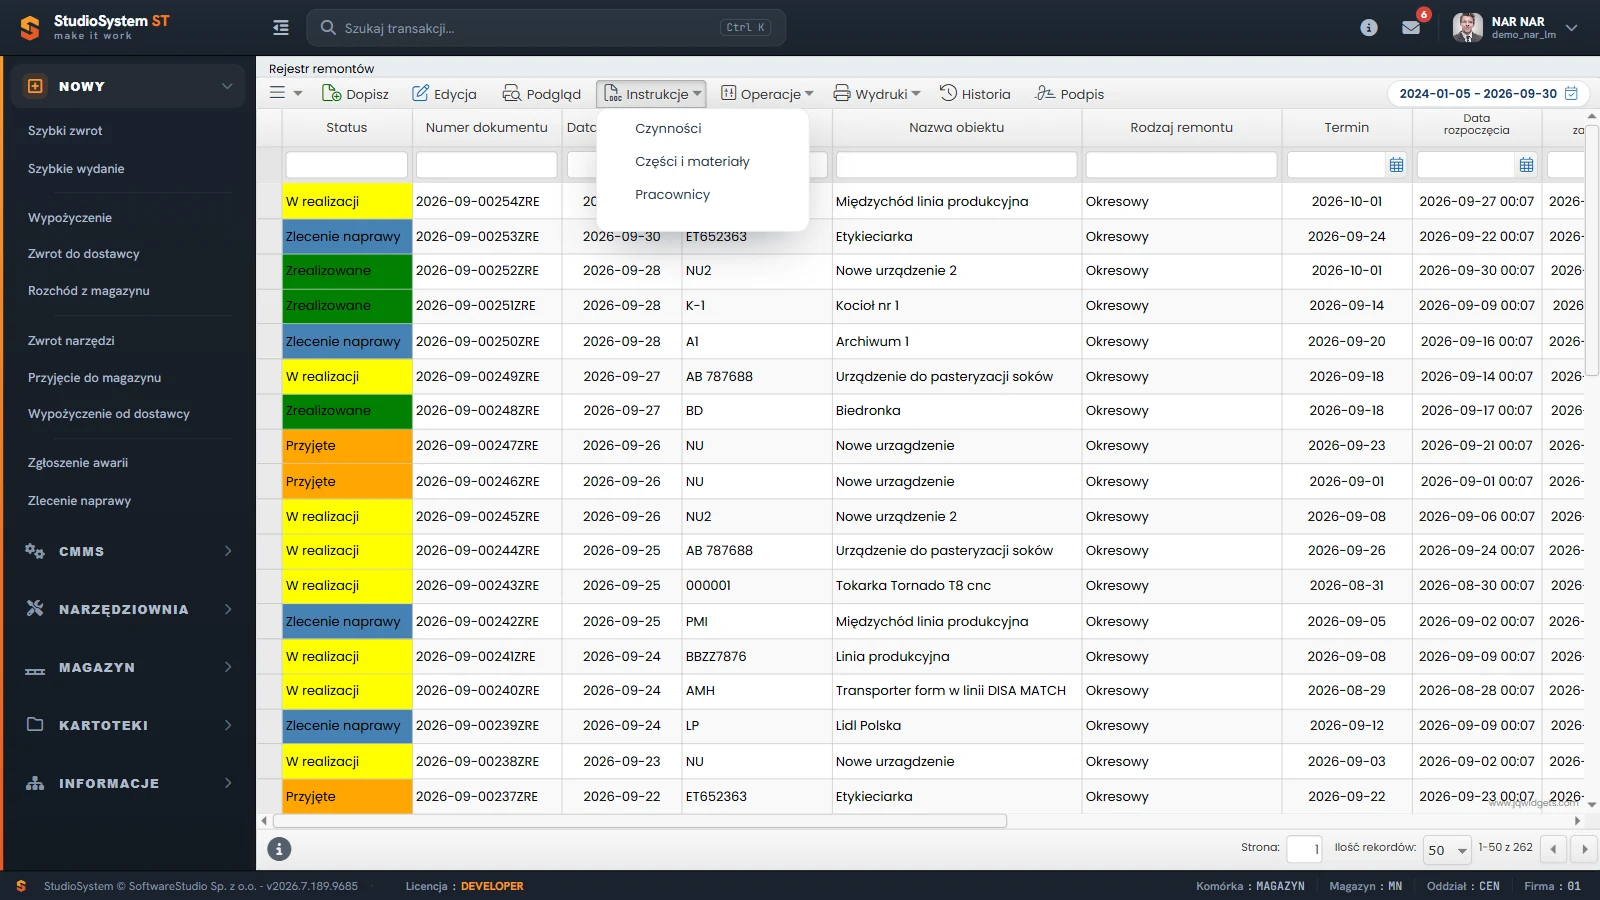Open the calendar icon beside date range
This screenshot has height=900, width=1600.
click(x=1571, y=93)
